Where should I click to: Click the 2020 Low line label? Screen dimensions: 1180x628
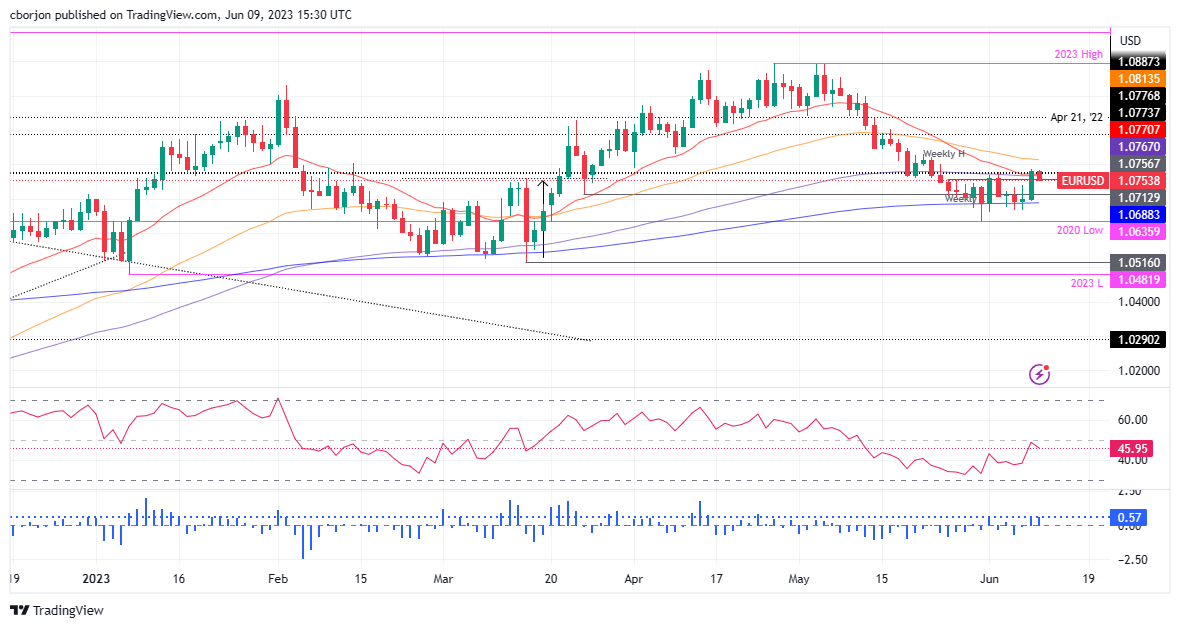pyautogui.click(x=1080, y=230)
